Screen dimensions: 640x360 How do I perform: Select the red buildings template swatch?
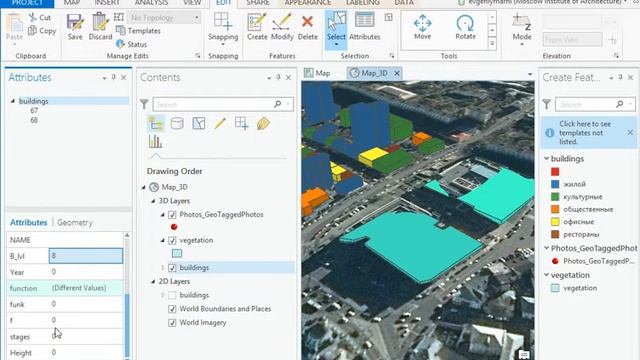click(x=555, y=171)
